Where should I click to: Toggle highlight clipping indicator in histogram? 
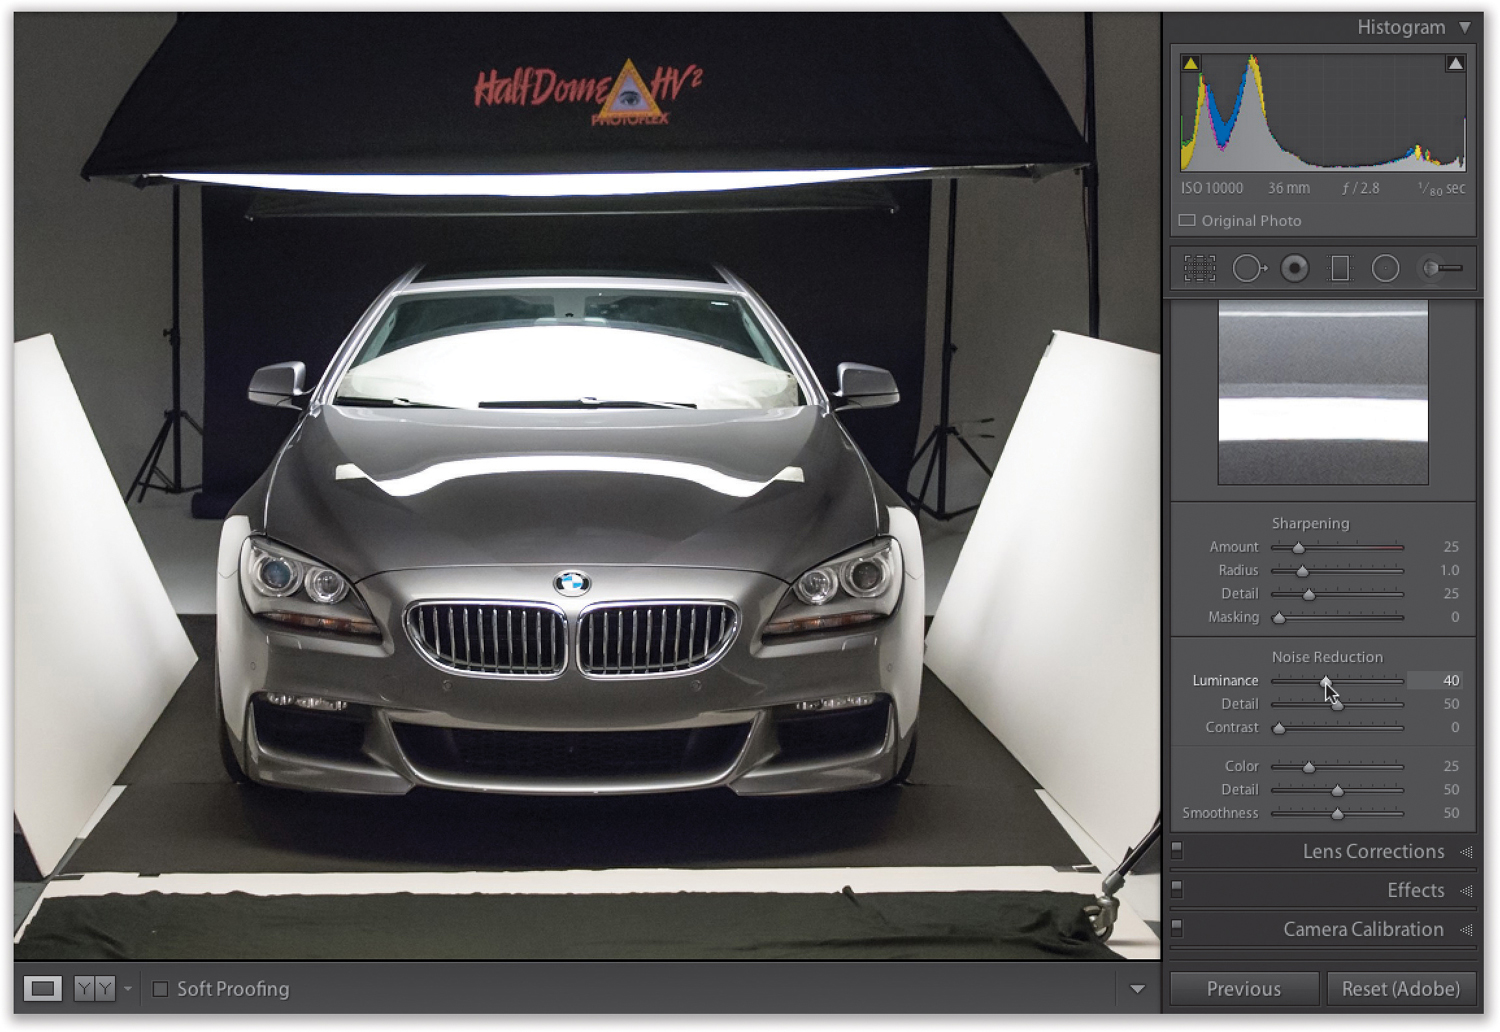pos(1455,63)
